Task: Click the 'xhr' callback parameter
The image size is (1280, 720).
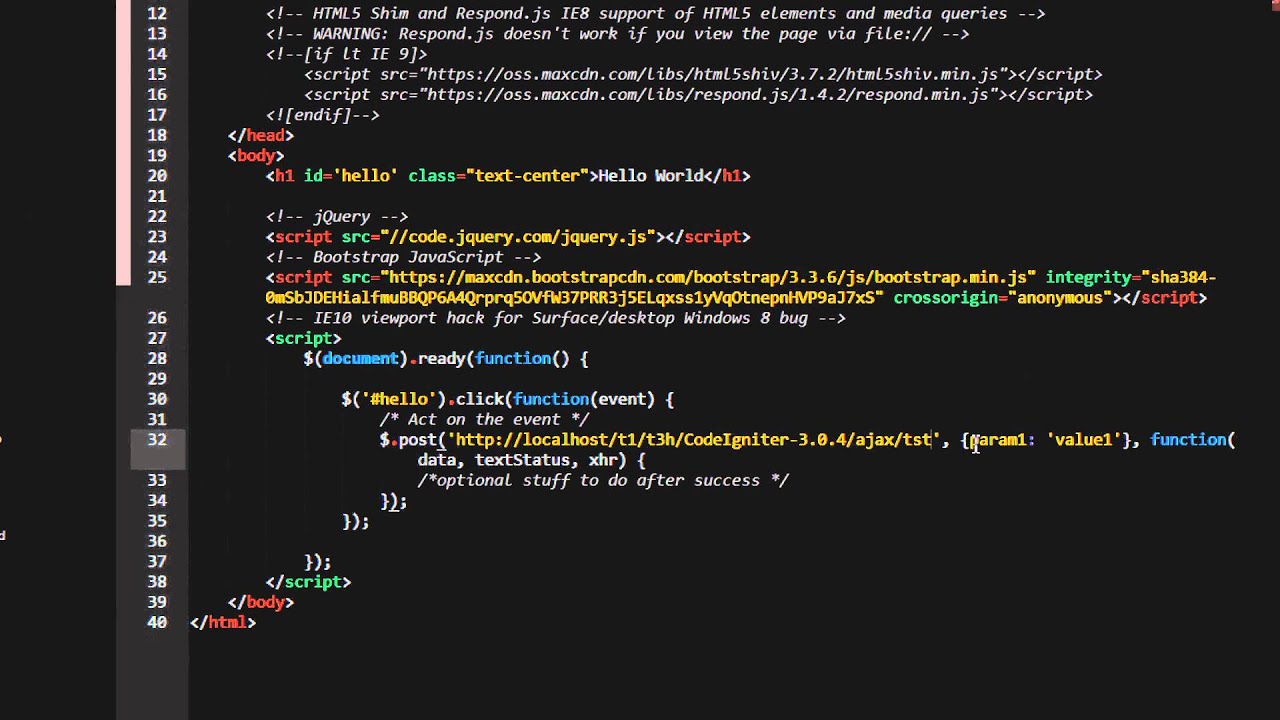Action: pyautogui.click(x=603, y=460)
